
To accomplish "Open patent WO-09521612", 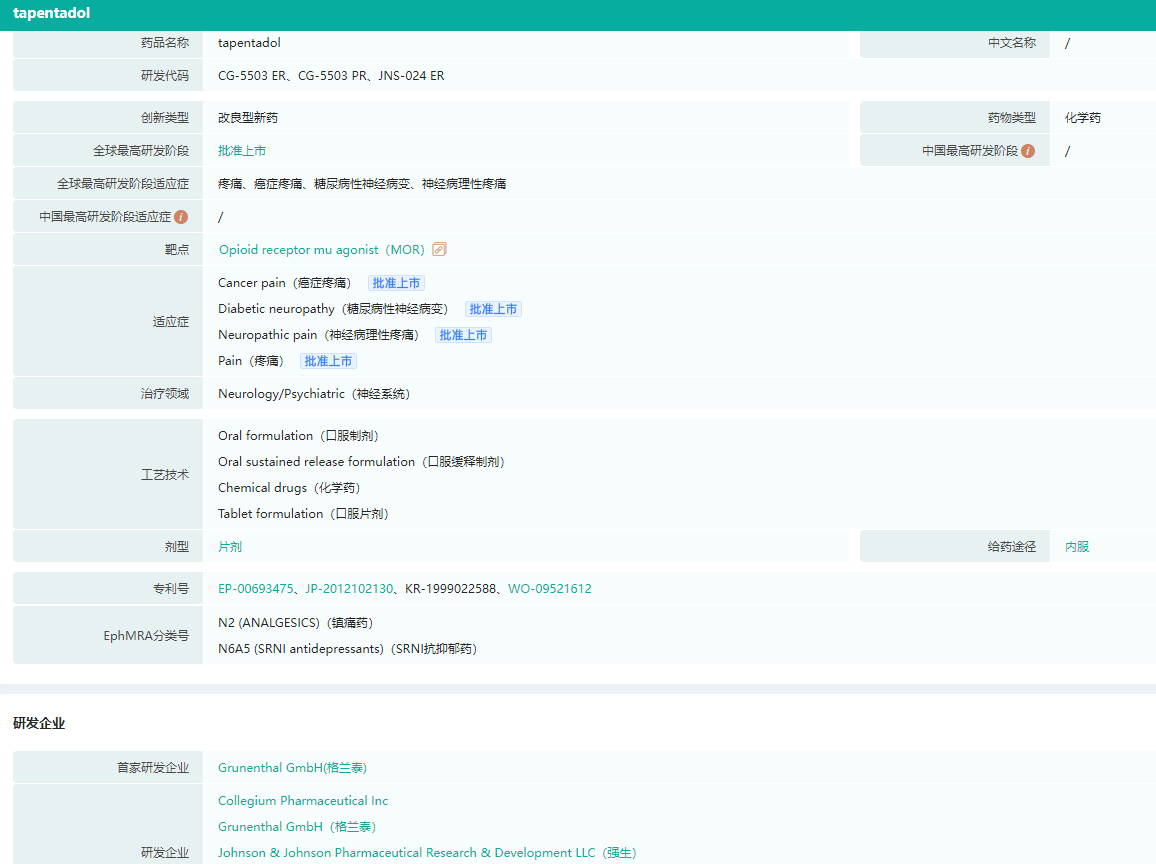I will point(550,589).
